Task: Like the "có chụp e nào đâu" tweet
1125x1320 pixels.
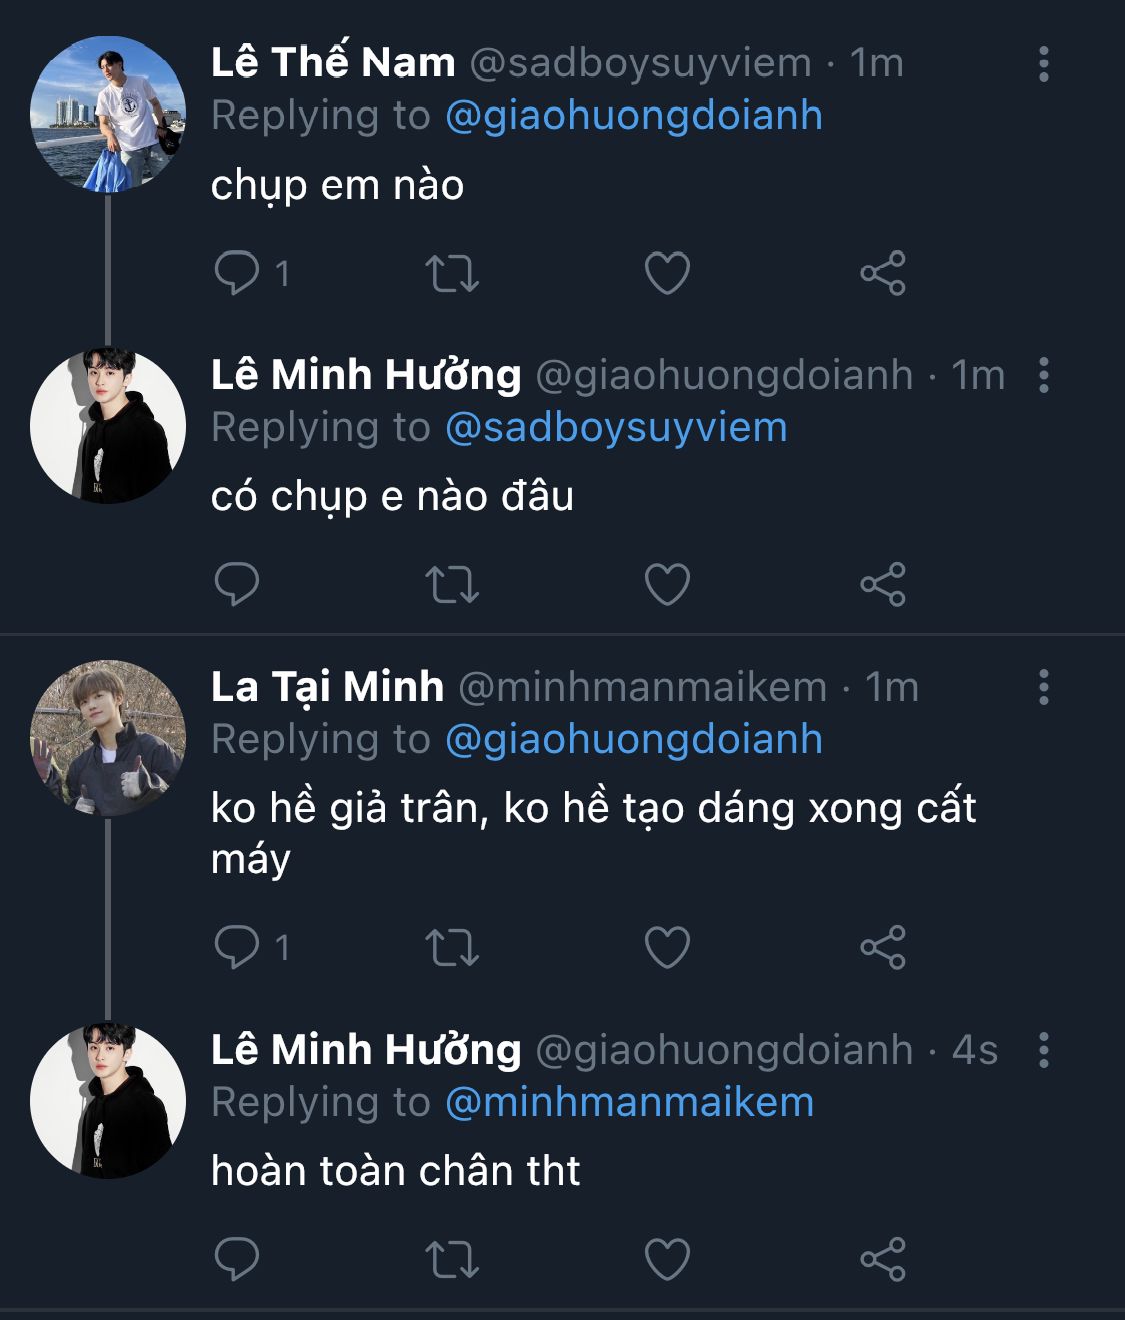Action: (x=667, y=585)
